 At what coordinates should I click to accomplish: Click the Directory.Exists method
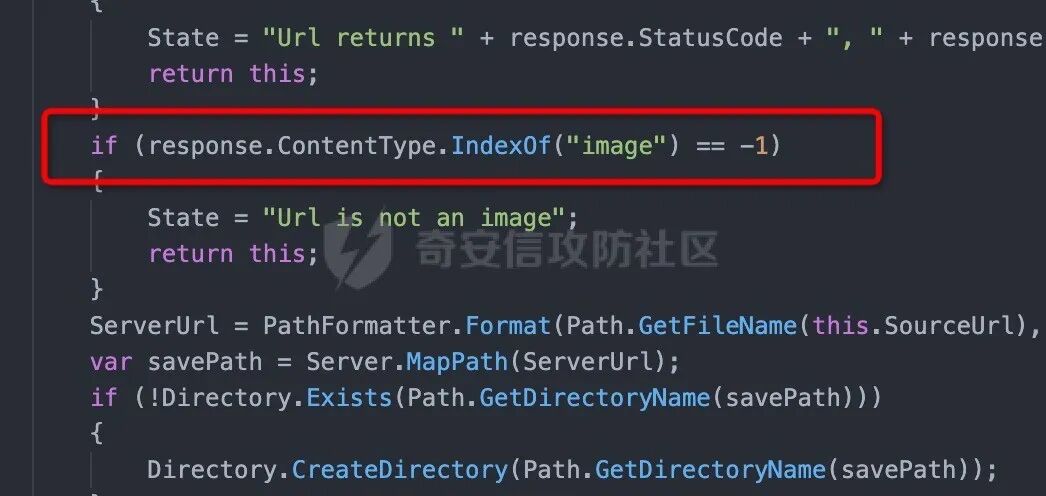click(x=276, y=397)
